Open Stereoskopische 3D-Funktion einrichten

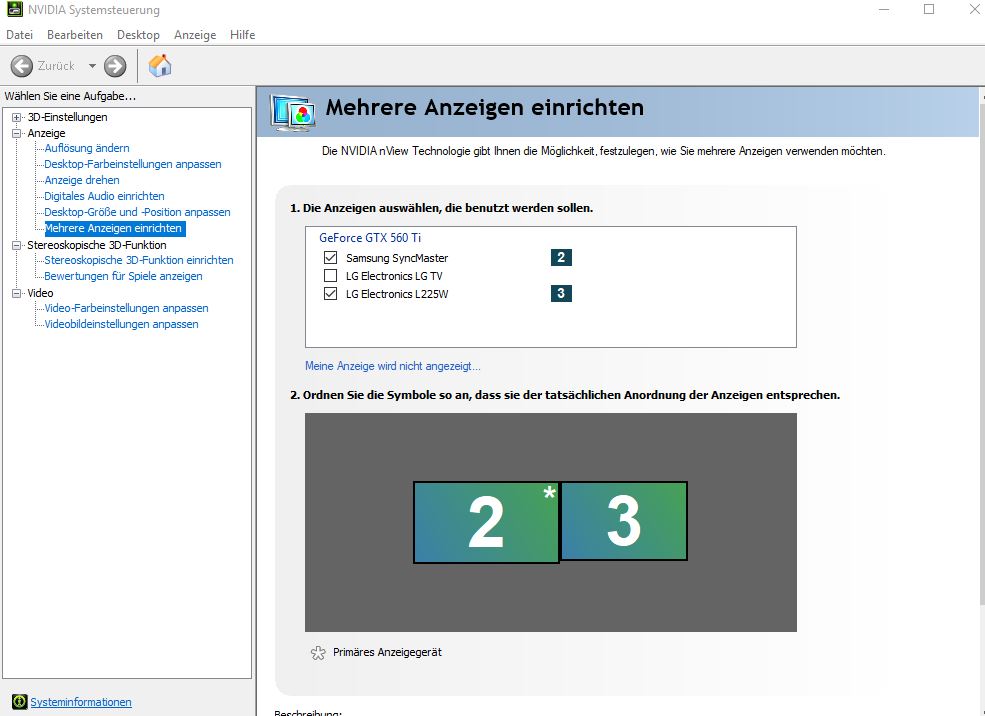pyautogui.click(x=139, y=260)
